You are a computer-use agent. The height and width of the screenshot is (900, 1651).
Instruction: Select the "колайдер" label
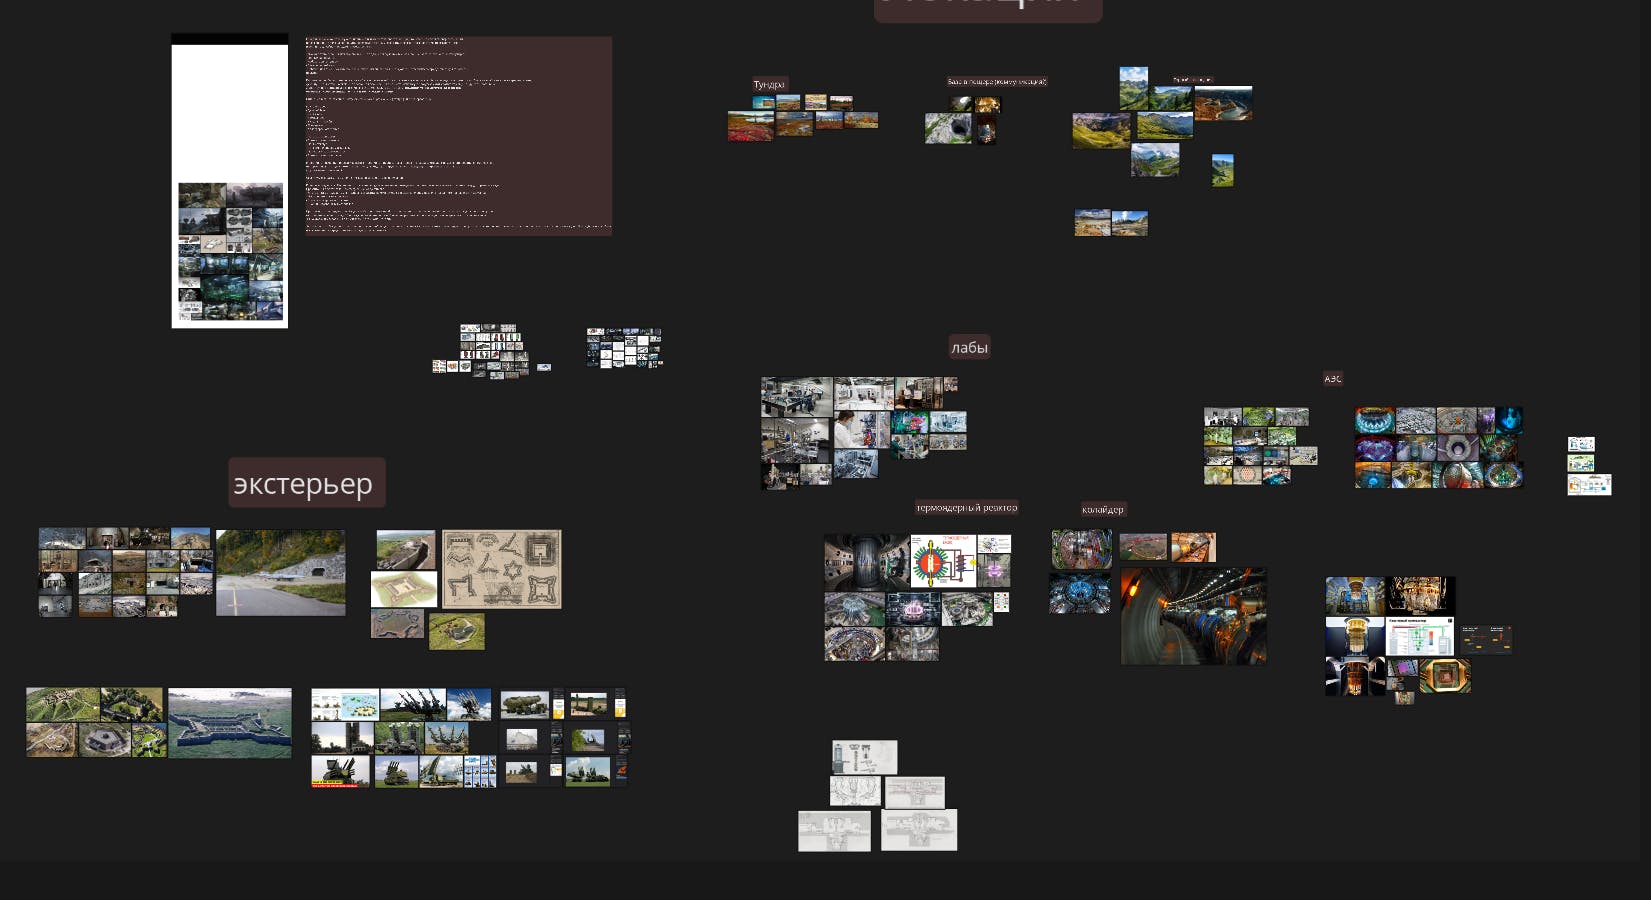coord(1103,509)
